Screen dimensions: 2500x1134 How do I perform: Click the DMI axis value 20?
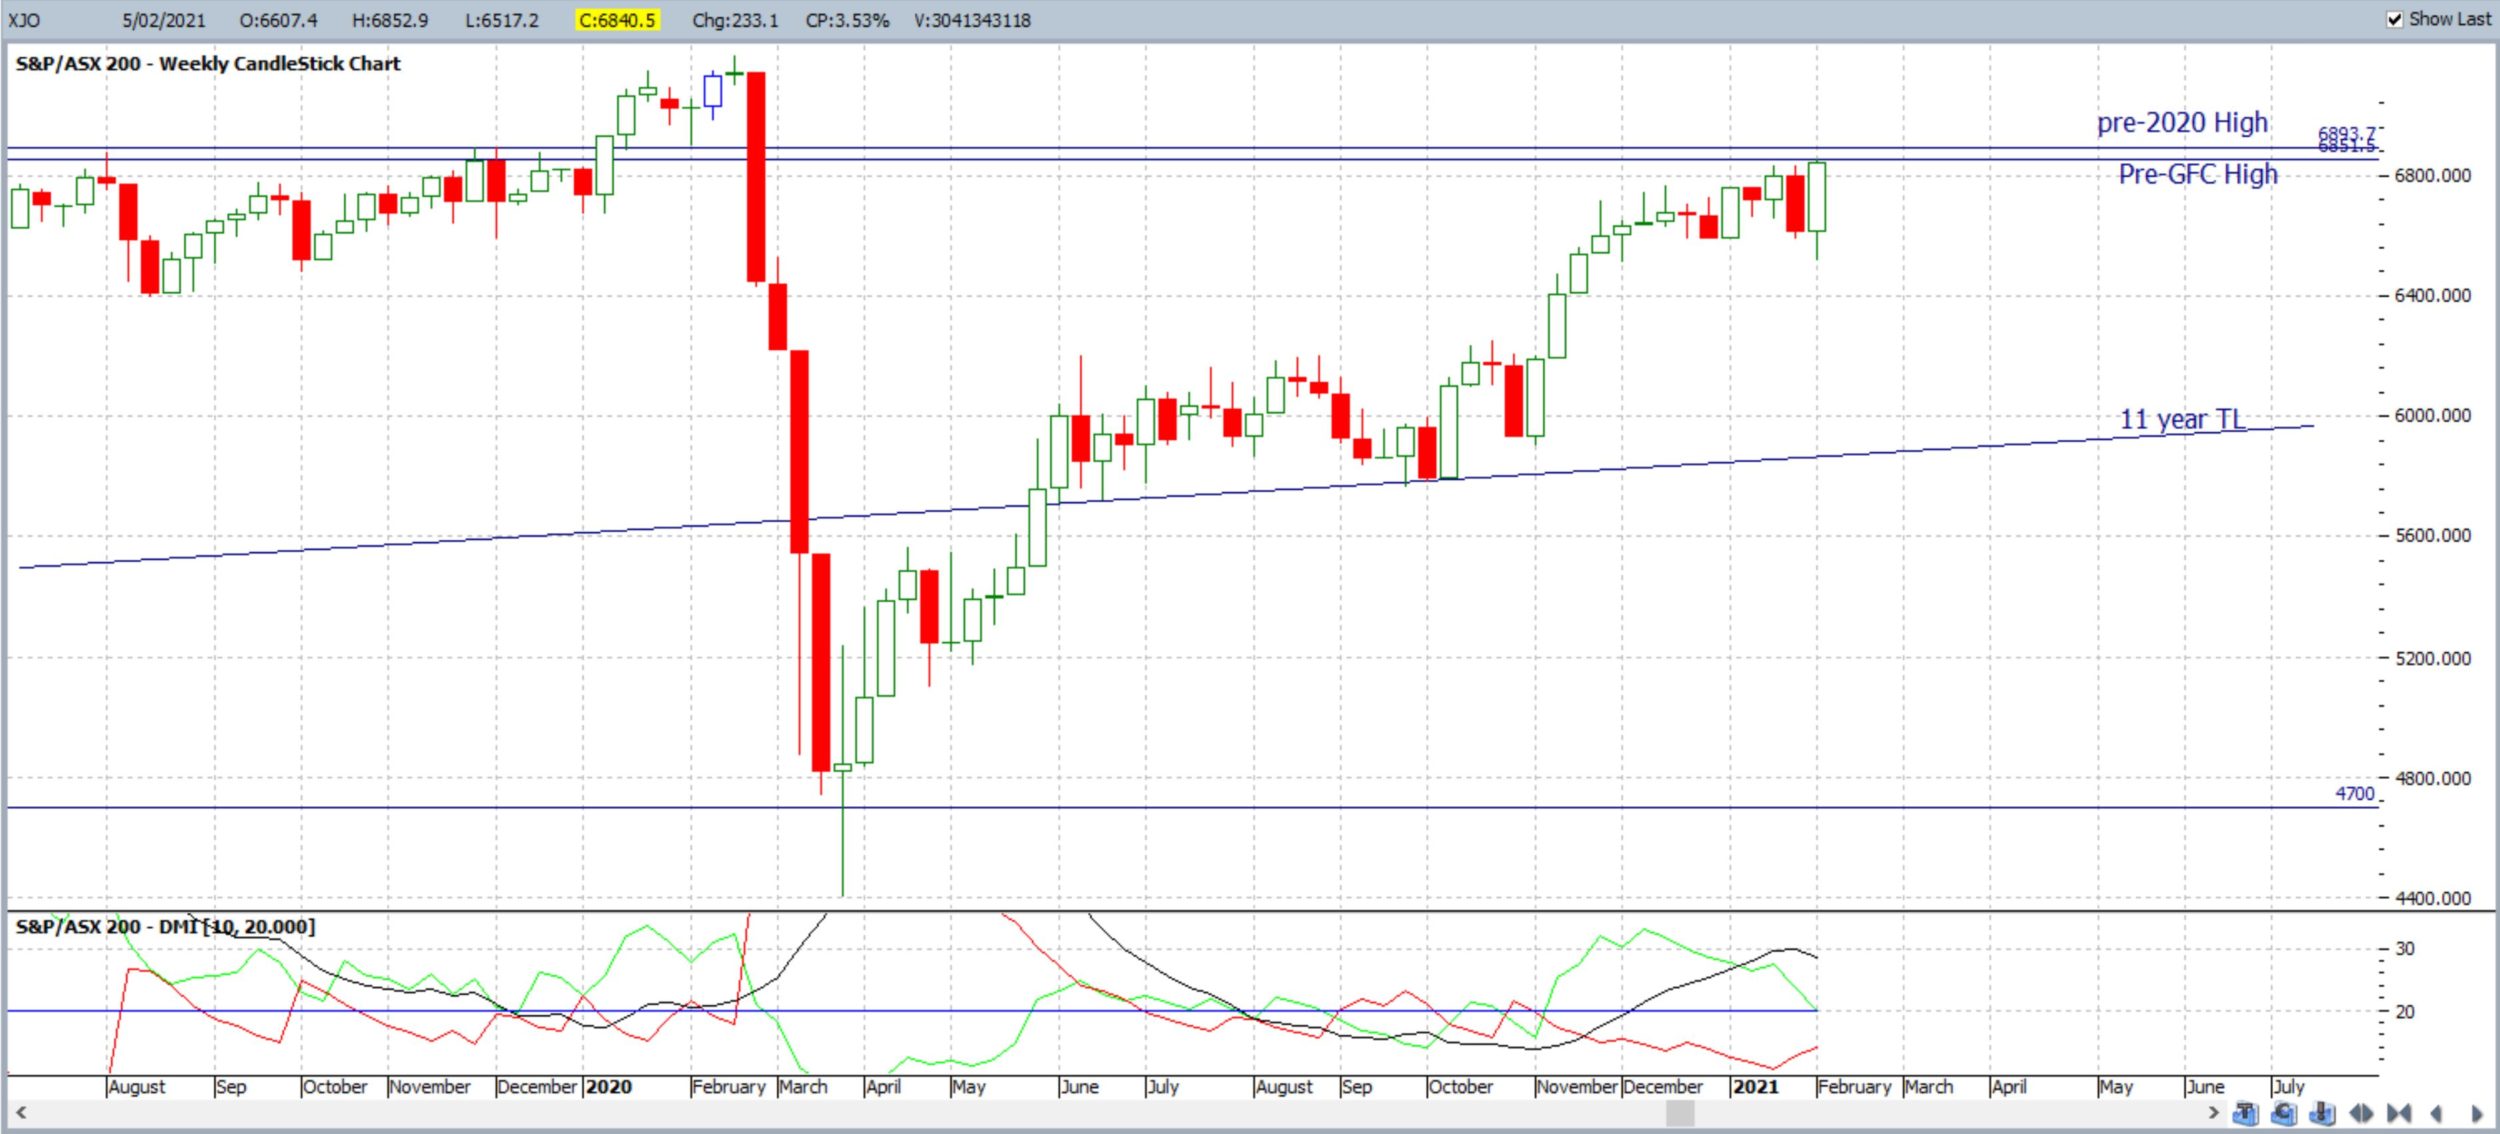2405,1011
